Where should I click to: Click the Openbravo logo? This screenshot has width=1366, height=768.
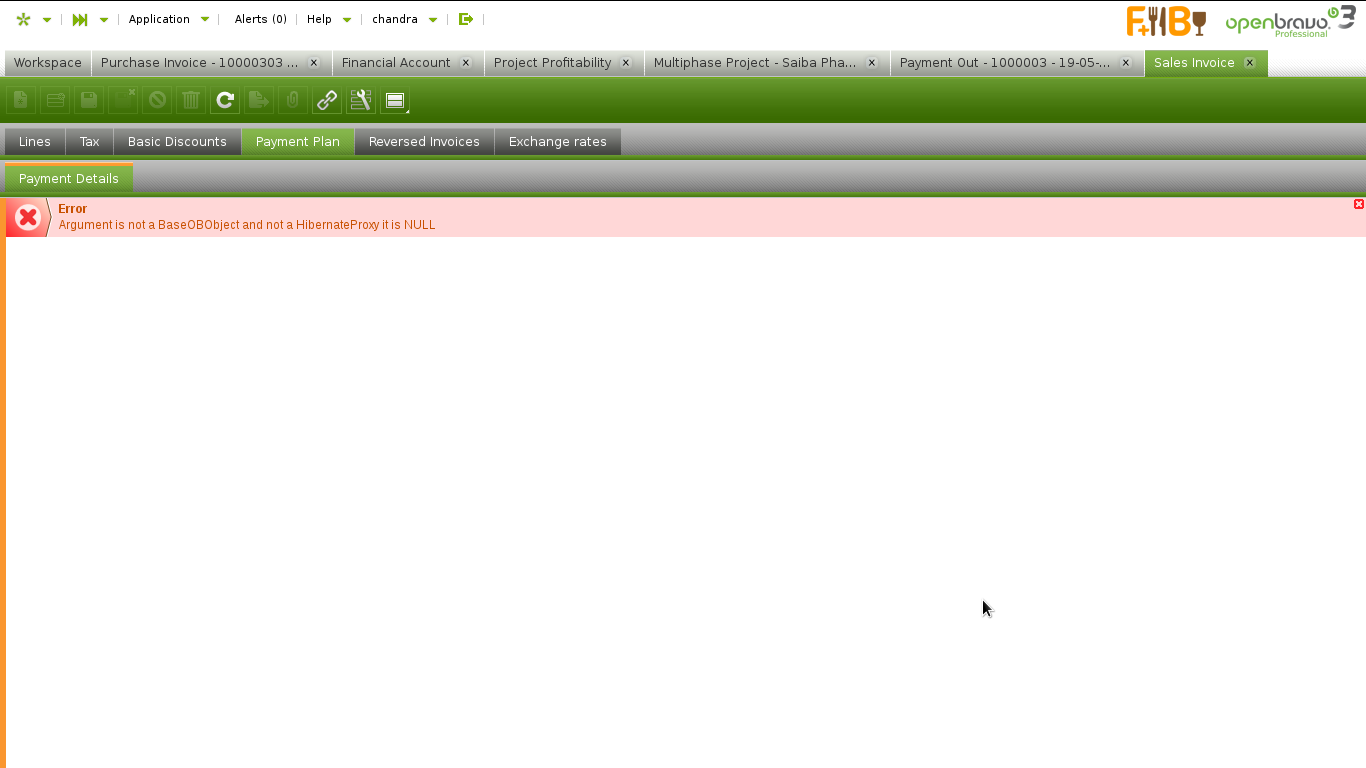[x=1290, y=21]
